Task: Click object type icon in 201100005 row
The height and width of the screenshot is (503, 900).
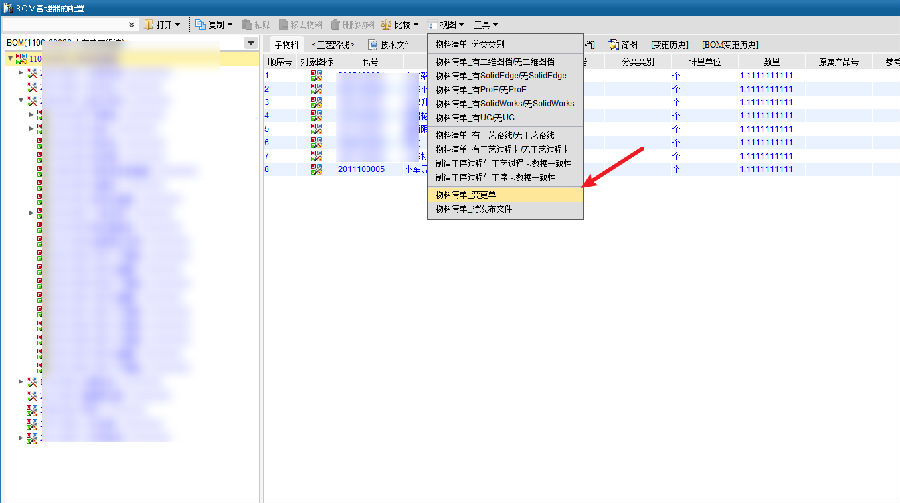Action: [x=316, y=169]
